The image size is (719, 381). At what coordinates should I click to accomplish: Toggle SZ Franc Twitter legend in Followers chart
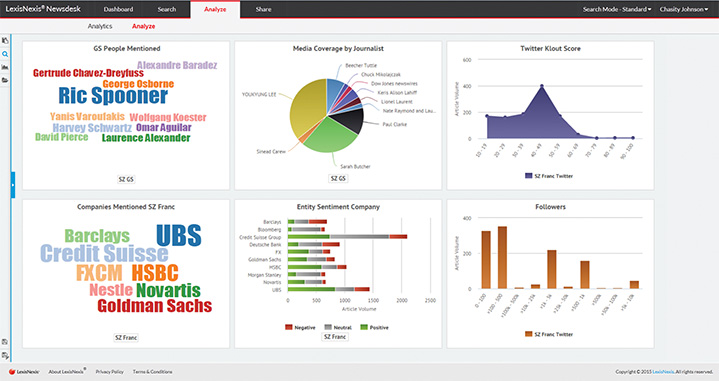point(549,334)
